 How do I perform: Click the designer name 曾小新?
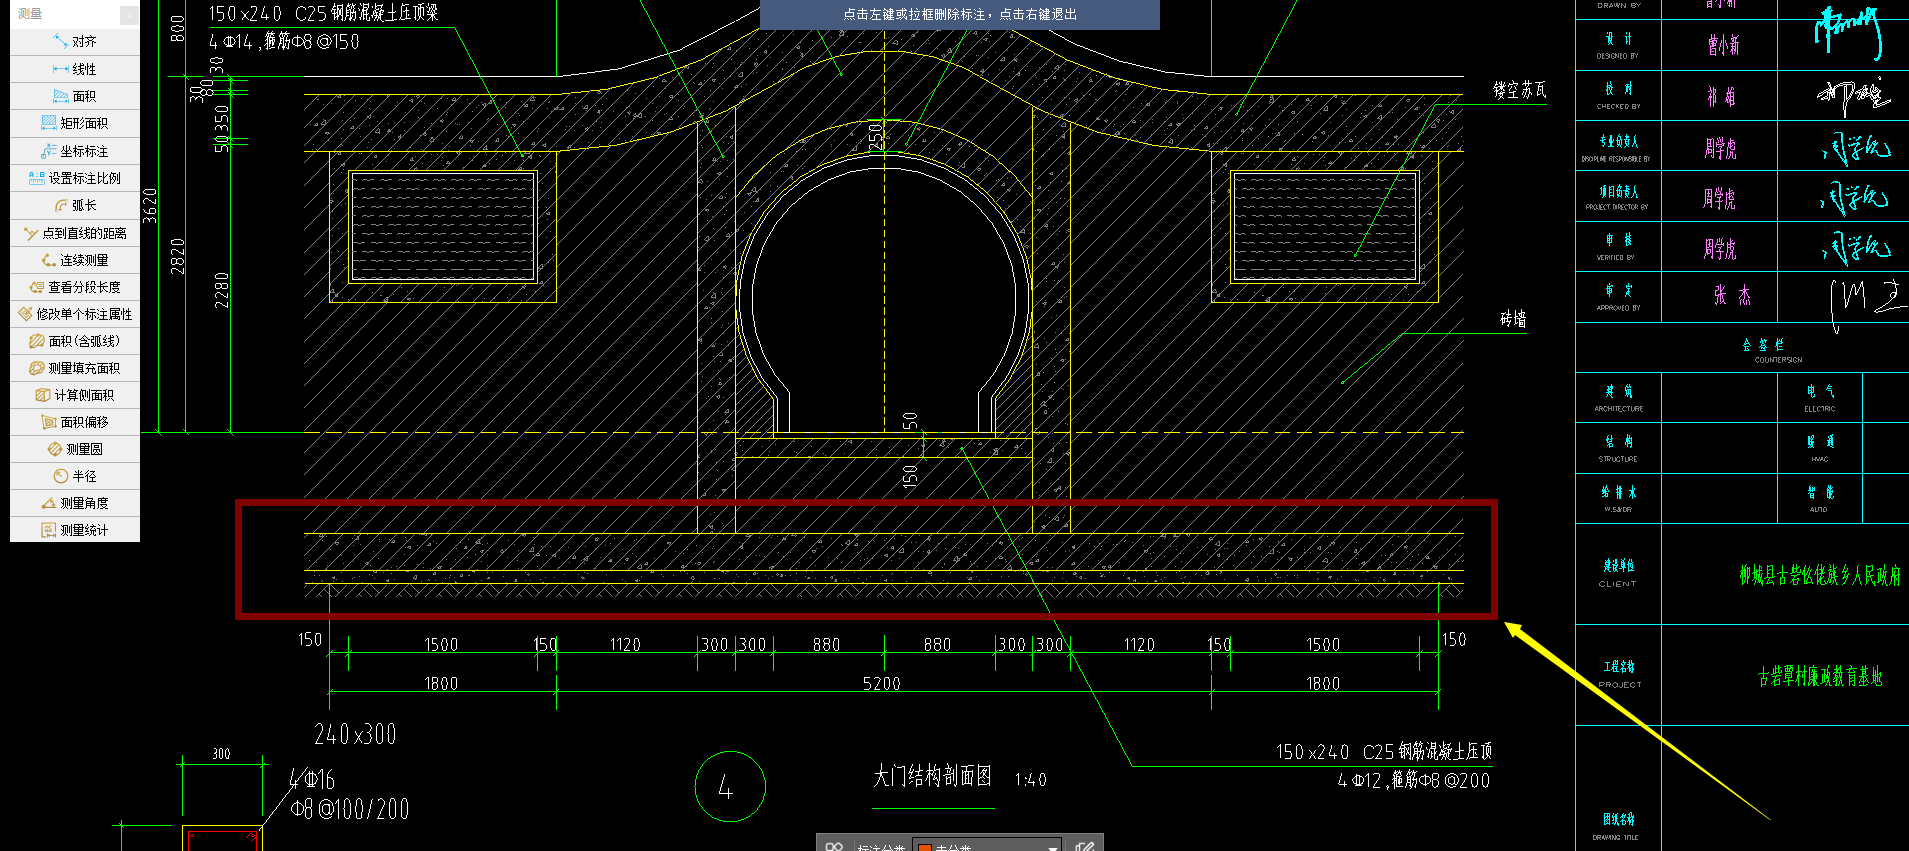click(1723, 45)
